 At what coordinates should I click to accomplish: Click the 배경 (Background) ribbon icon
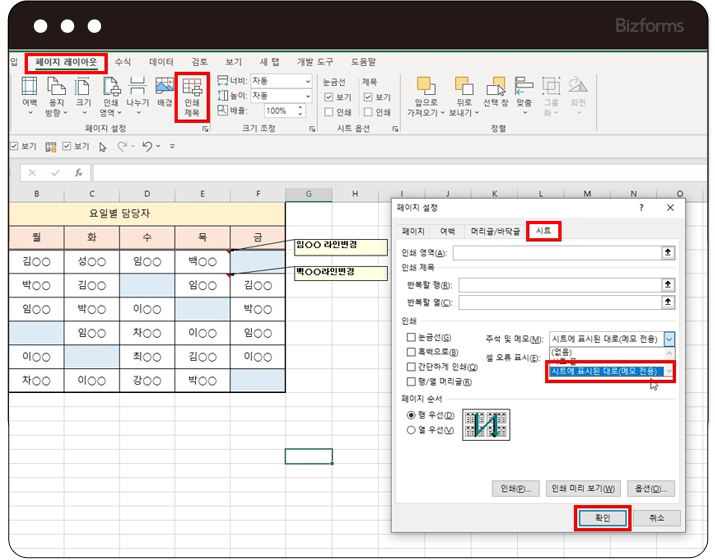tap(164, 92)
